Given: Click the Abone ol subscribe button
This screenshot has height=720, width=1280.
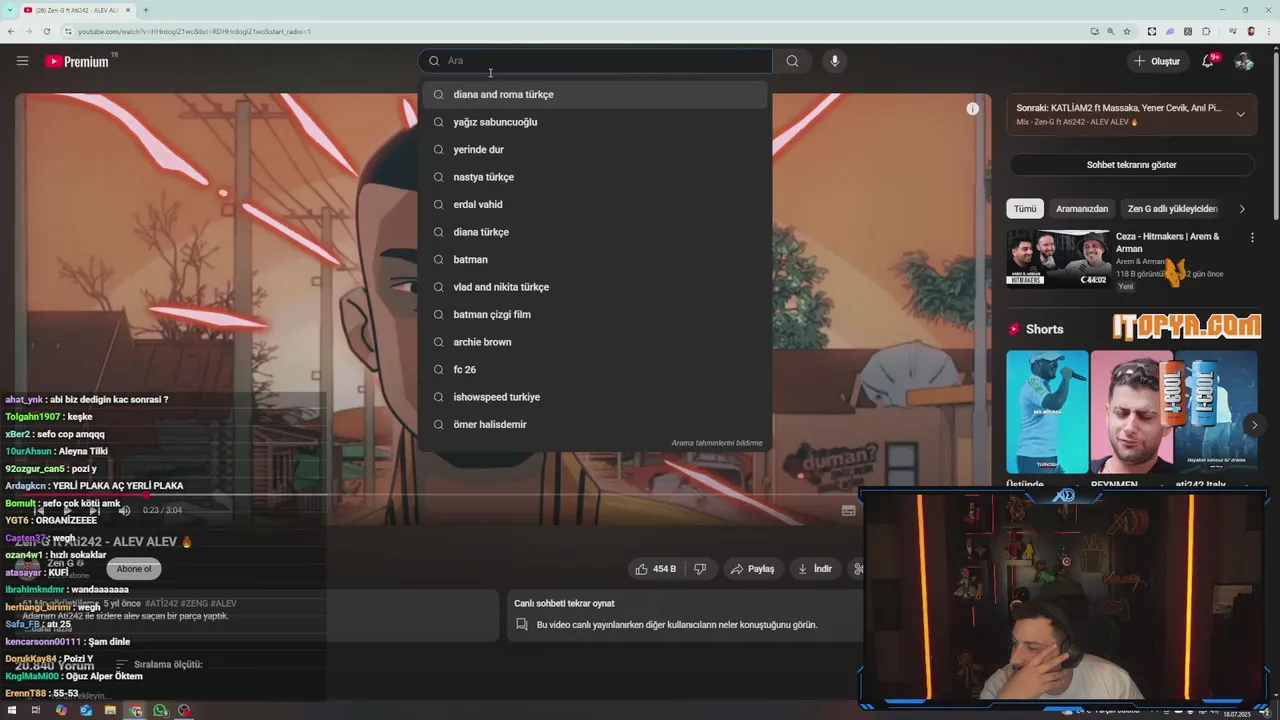Looking at the screenshot, I should coord(134,569).
